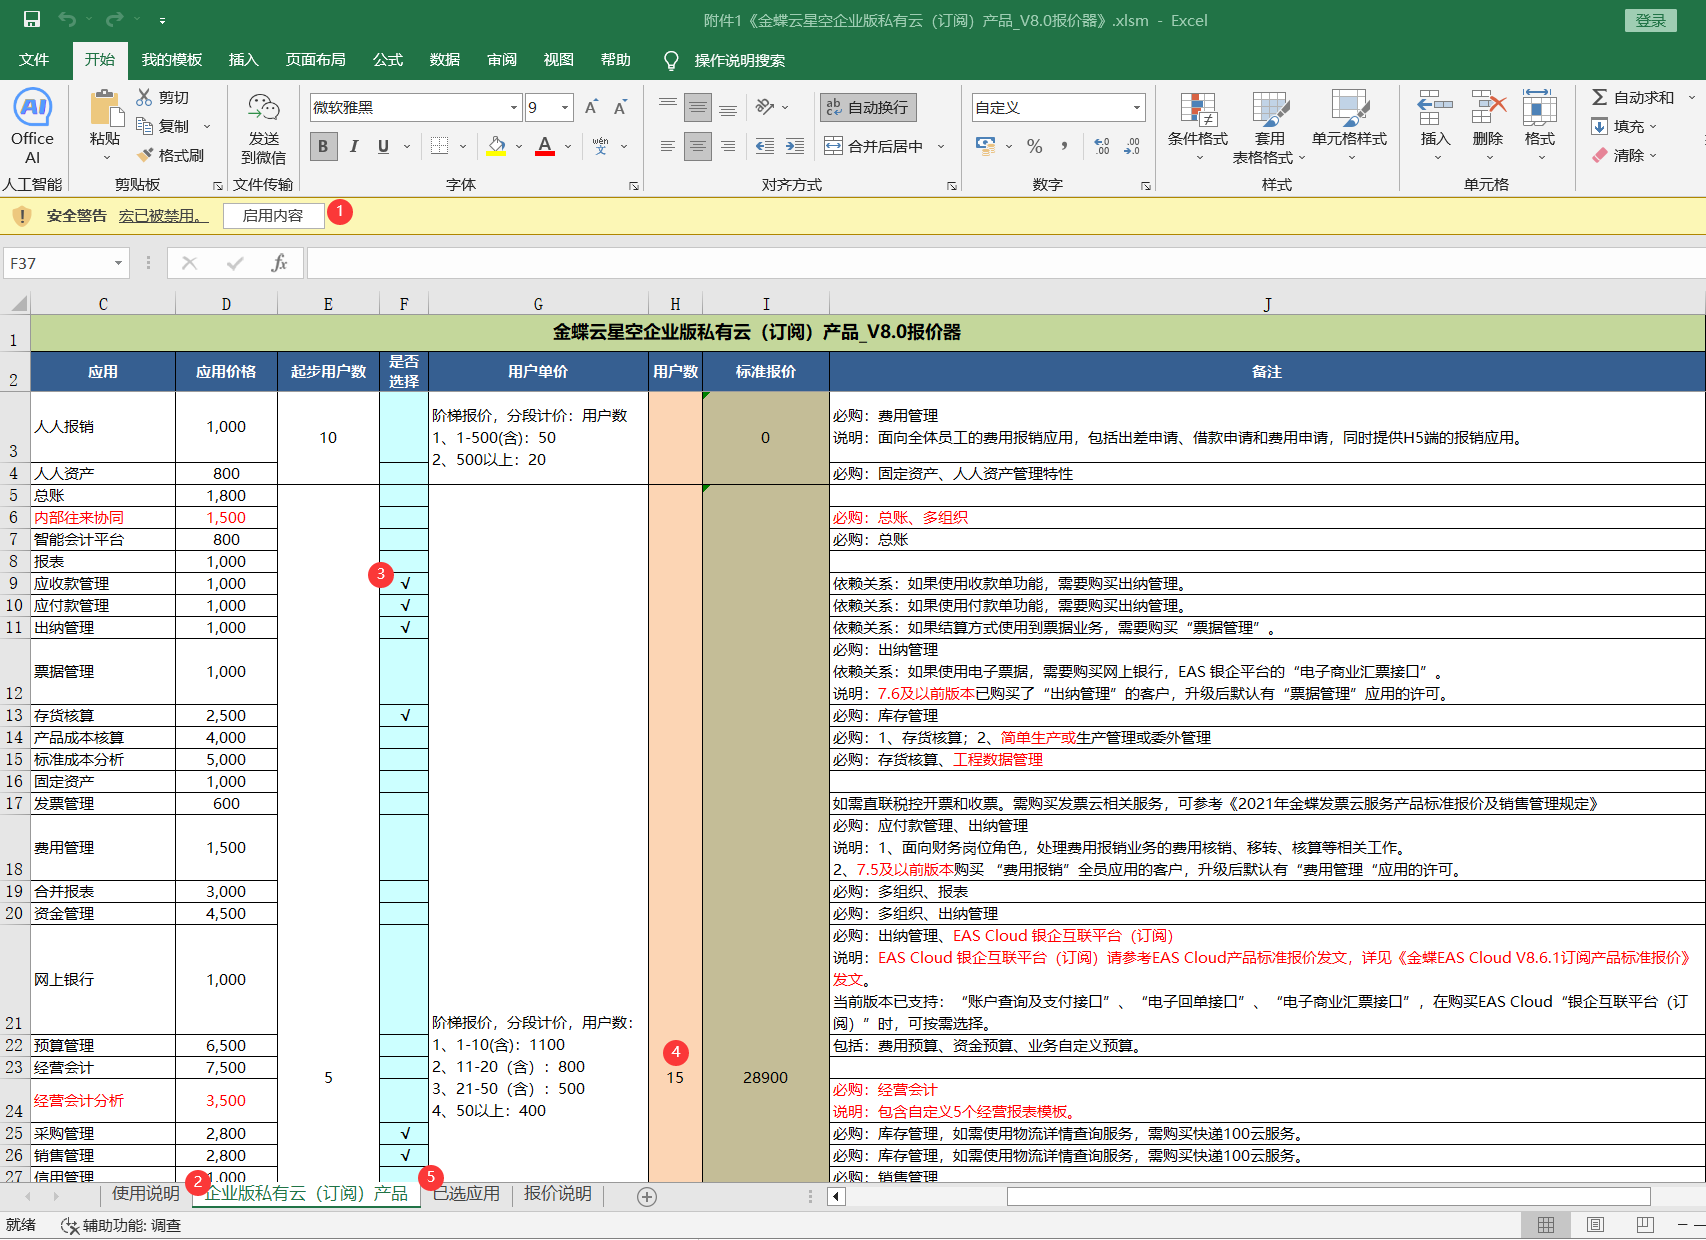Click the Borders icon
The height and width of the screenshot is (1240, 1706).
(x=439, y=147)
